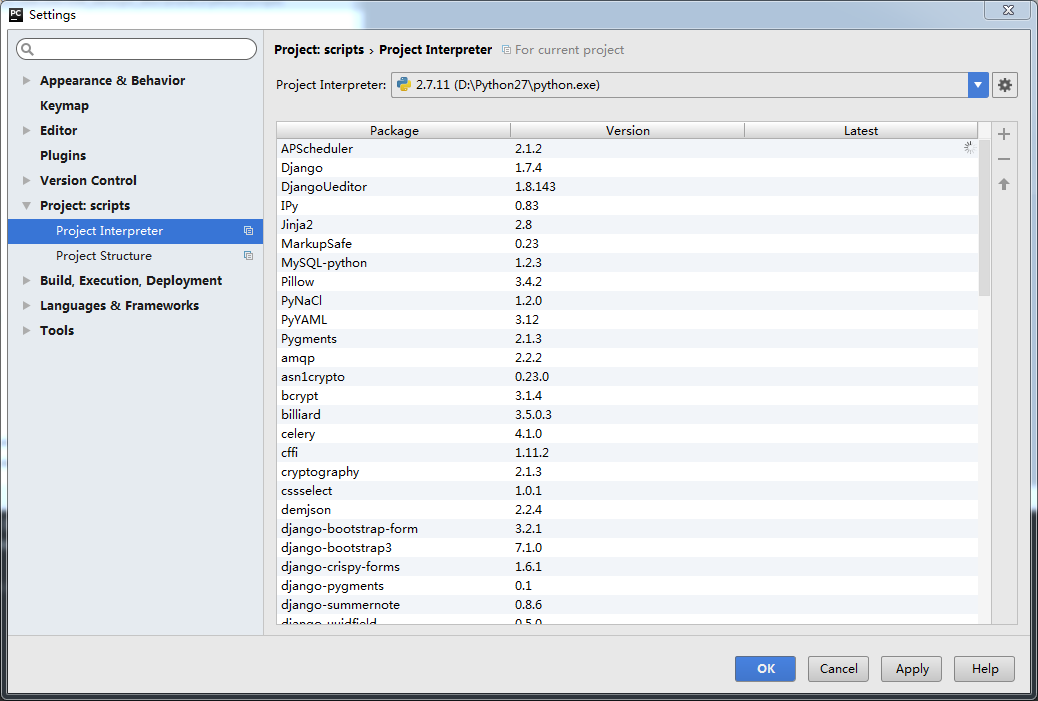
Task: Select the MarkupSafe package row
Action: (627, 244)
